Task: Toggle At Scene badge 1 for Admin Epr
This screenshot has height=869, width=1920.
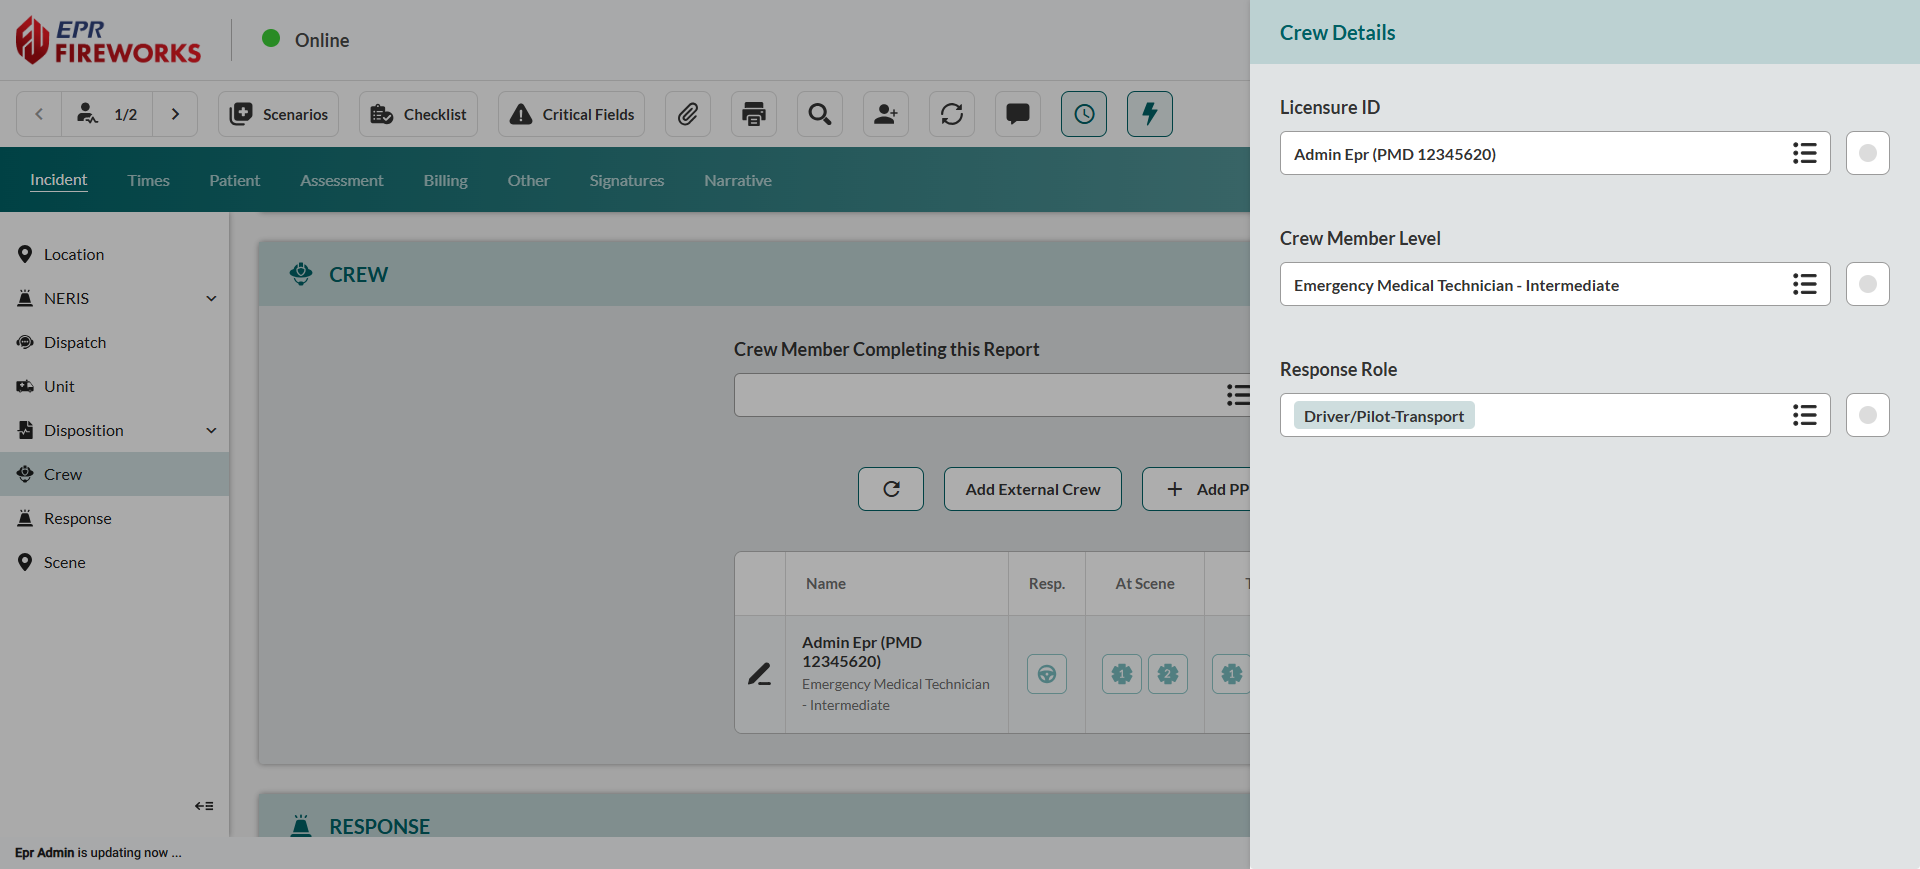Action: coord(1122,674)
